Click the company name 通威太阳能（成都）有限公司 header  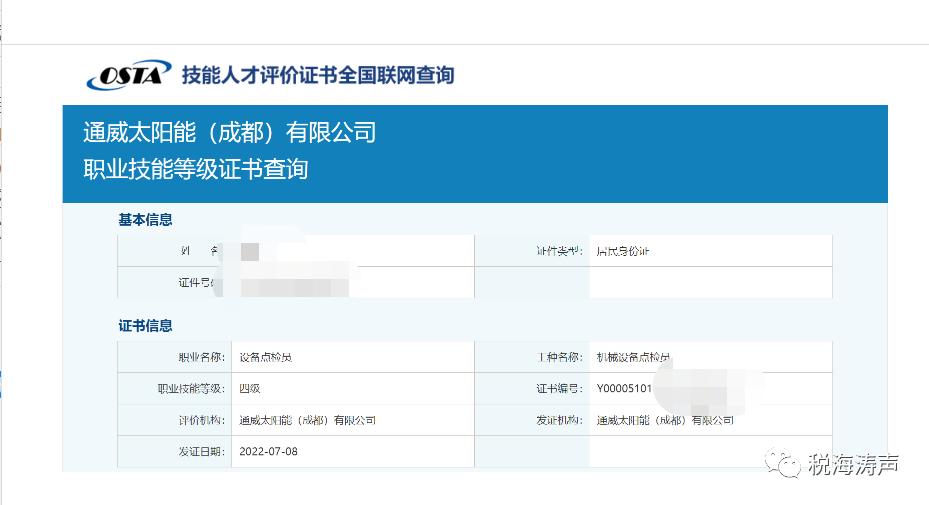[x=230, y=132]
